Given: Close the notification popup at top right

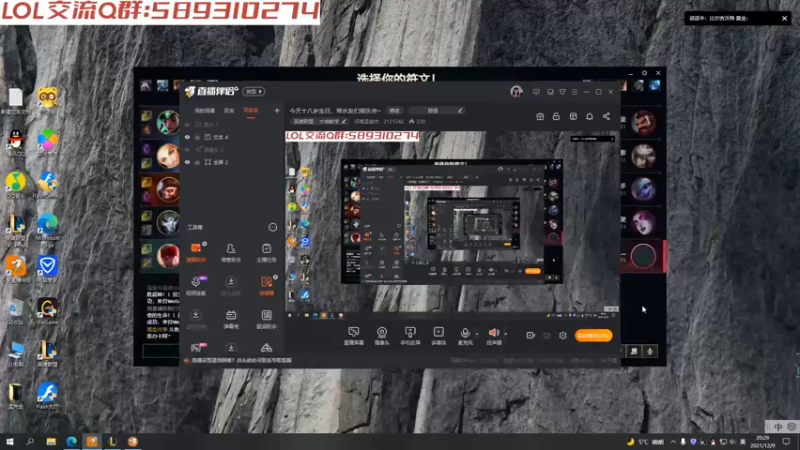Looking at the screenshot, I should [784, 18].
